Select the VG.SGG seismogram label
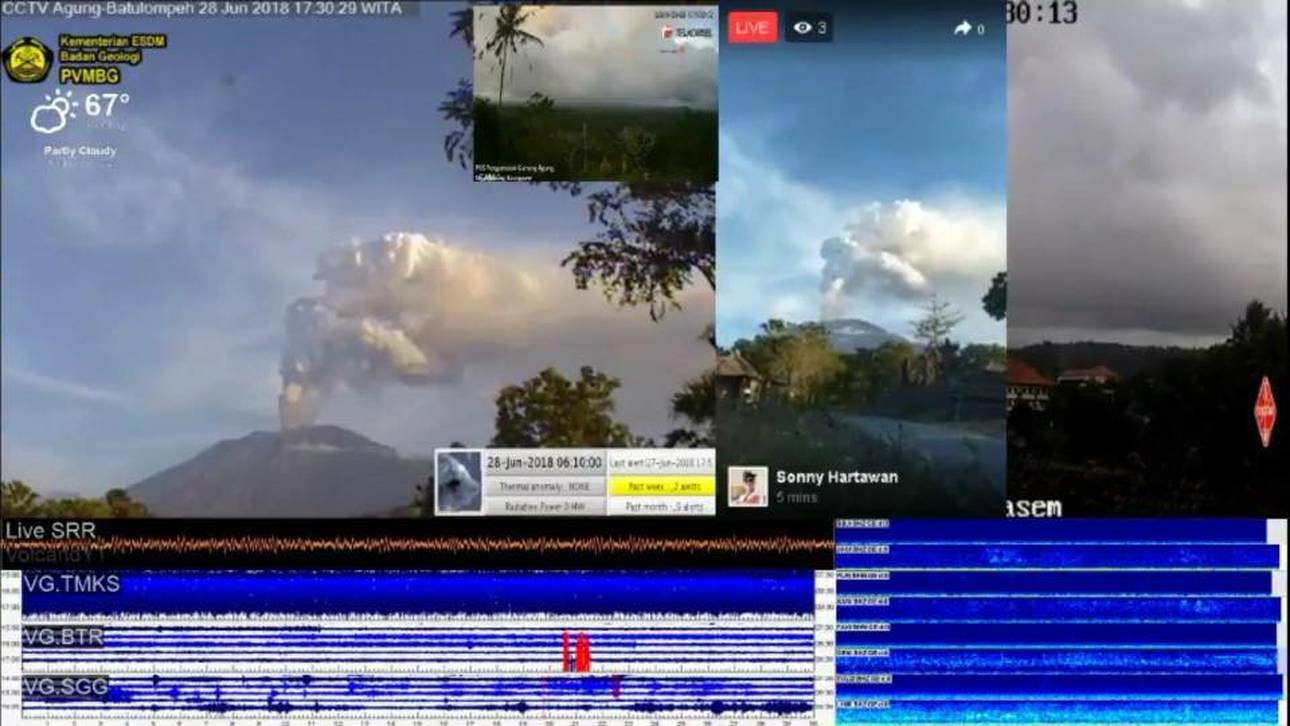Screen dimensions: 1290x726 (66, 687)
